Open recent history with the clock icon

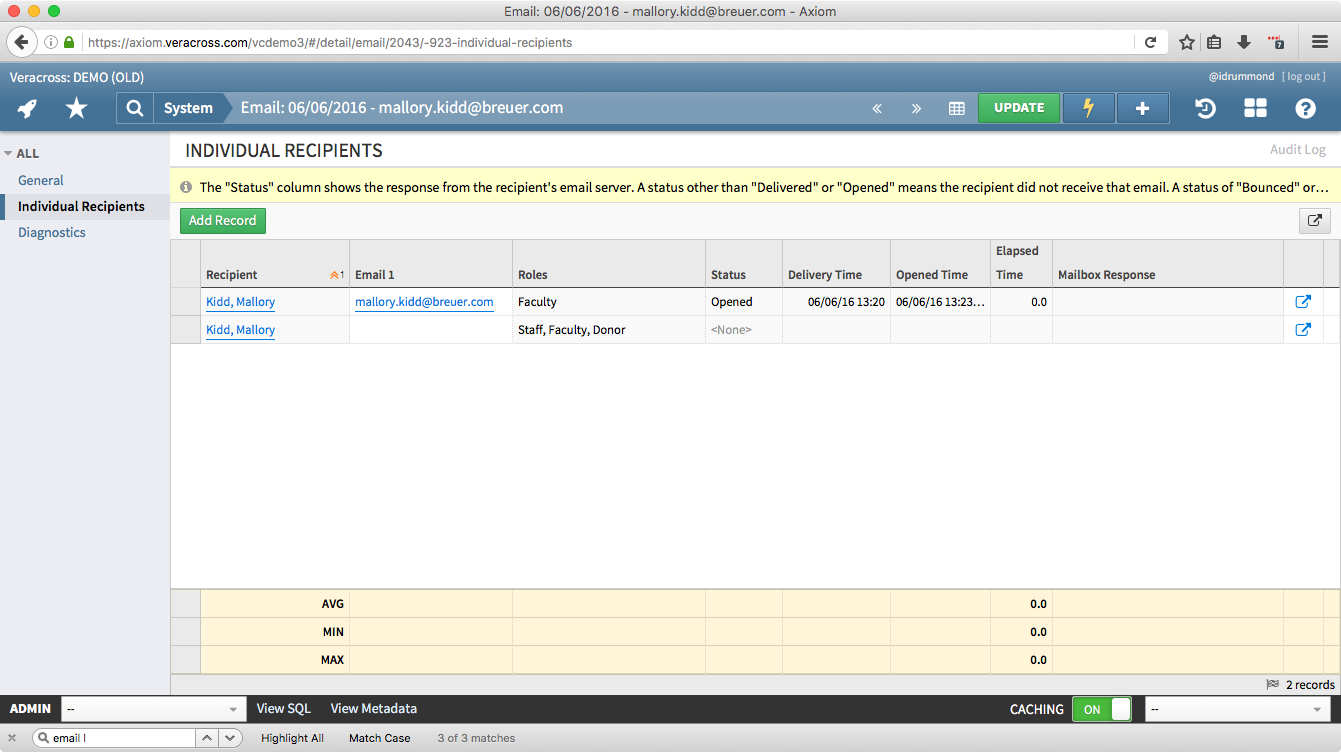pyautogui.click(x=1204, y=108)
